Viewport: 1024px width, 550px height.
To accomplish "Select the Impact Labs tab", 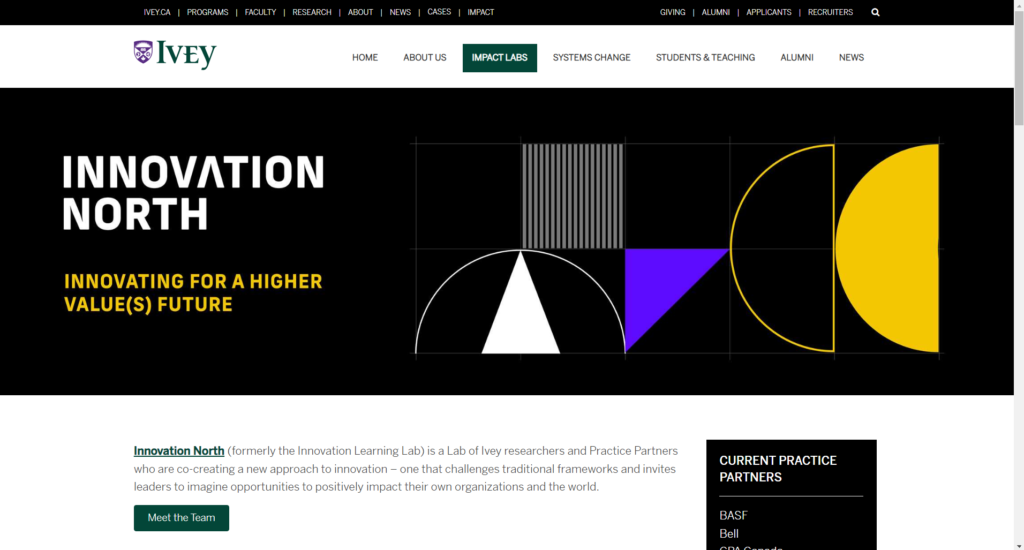I will pyautogui.click(x=500, y=57).
